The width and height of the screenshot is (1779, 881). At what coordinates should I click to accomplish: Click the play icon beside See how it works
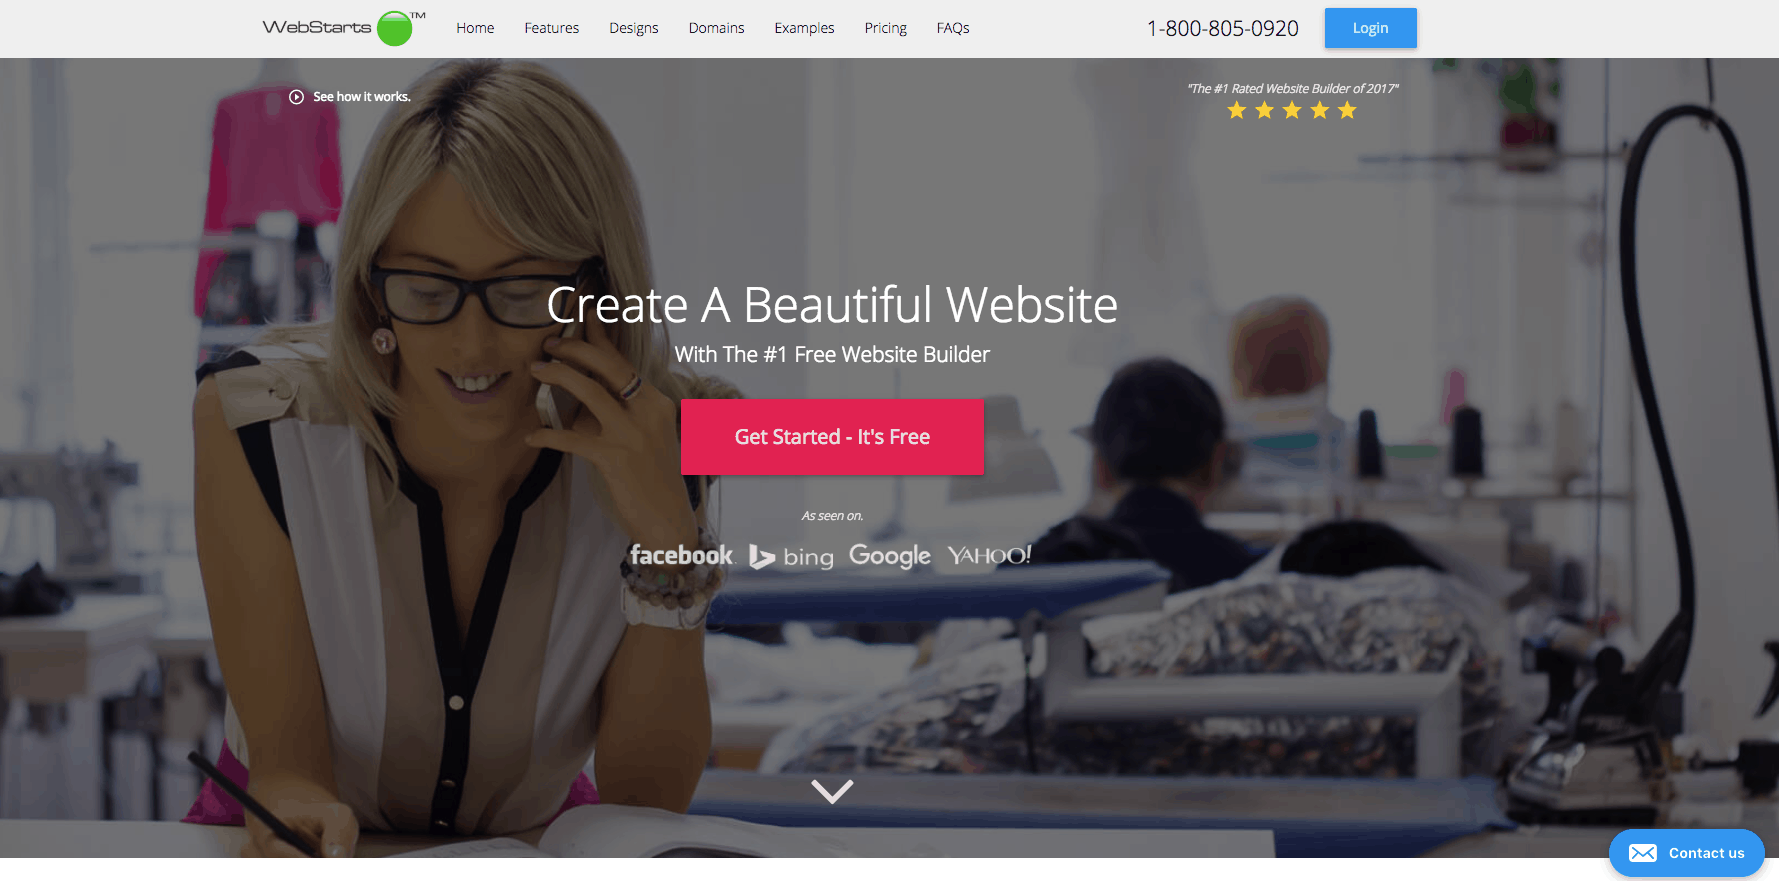[296, 97]
